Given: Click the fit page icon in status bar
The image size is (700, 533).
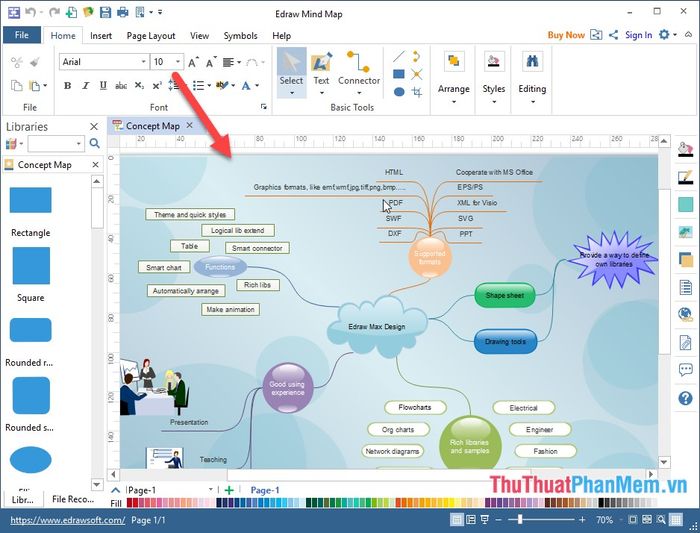Looking at the screenshot, I should [x=632, y=520].
